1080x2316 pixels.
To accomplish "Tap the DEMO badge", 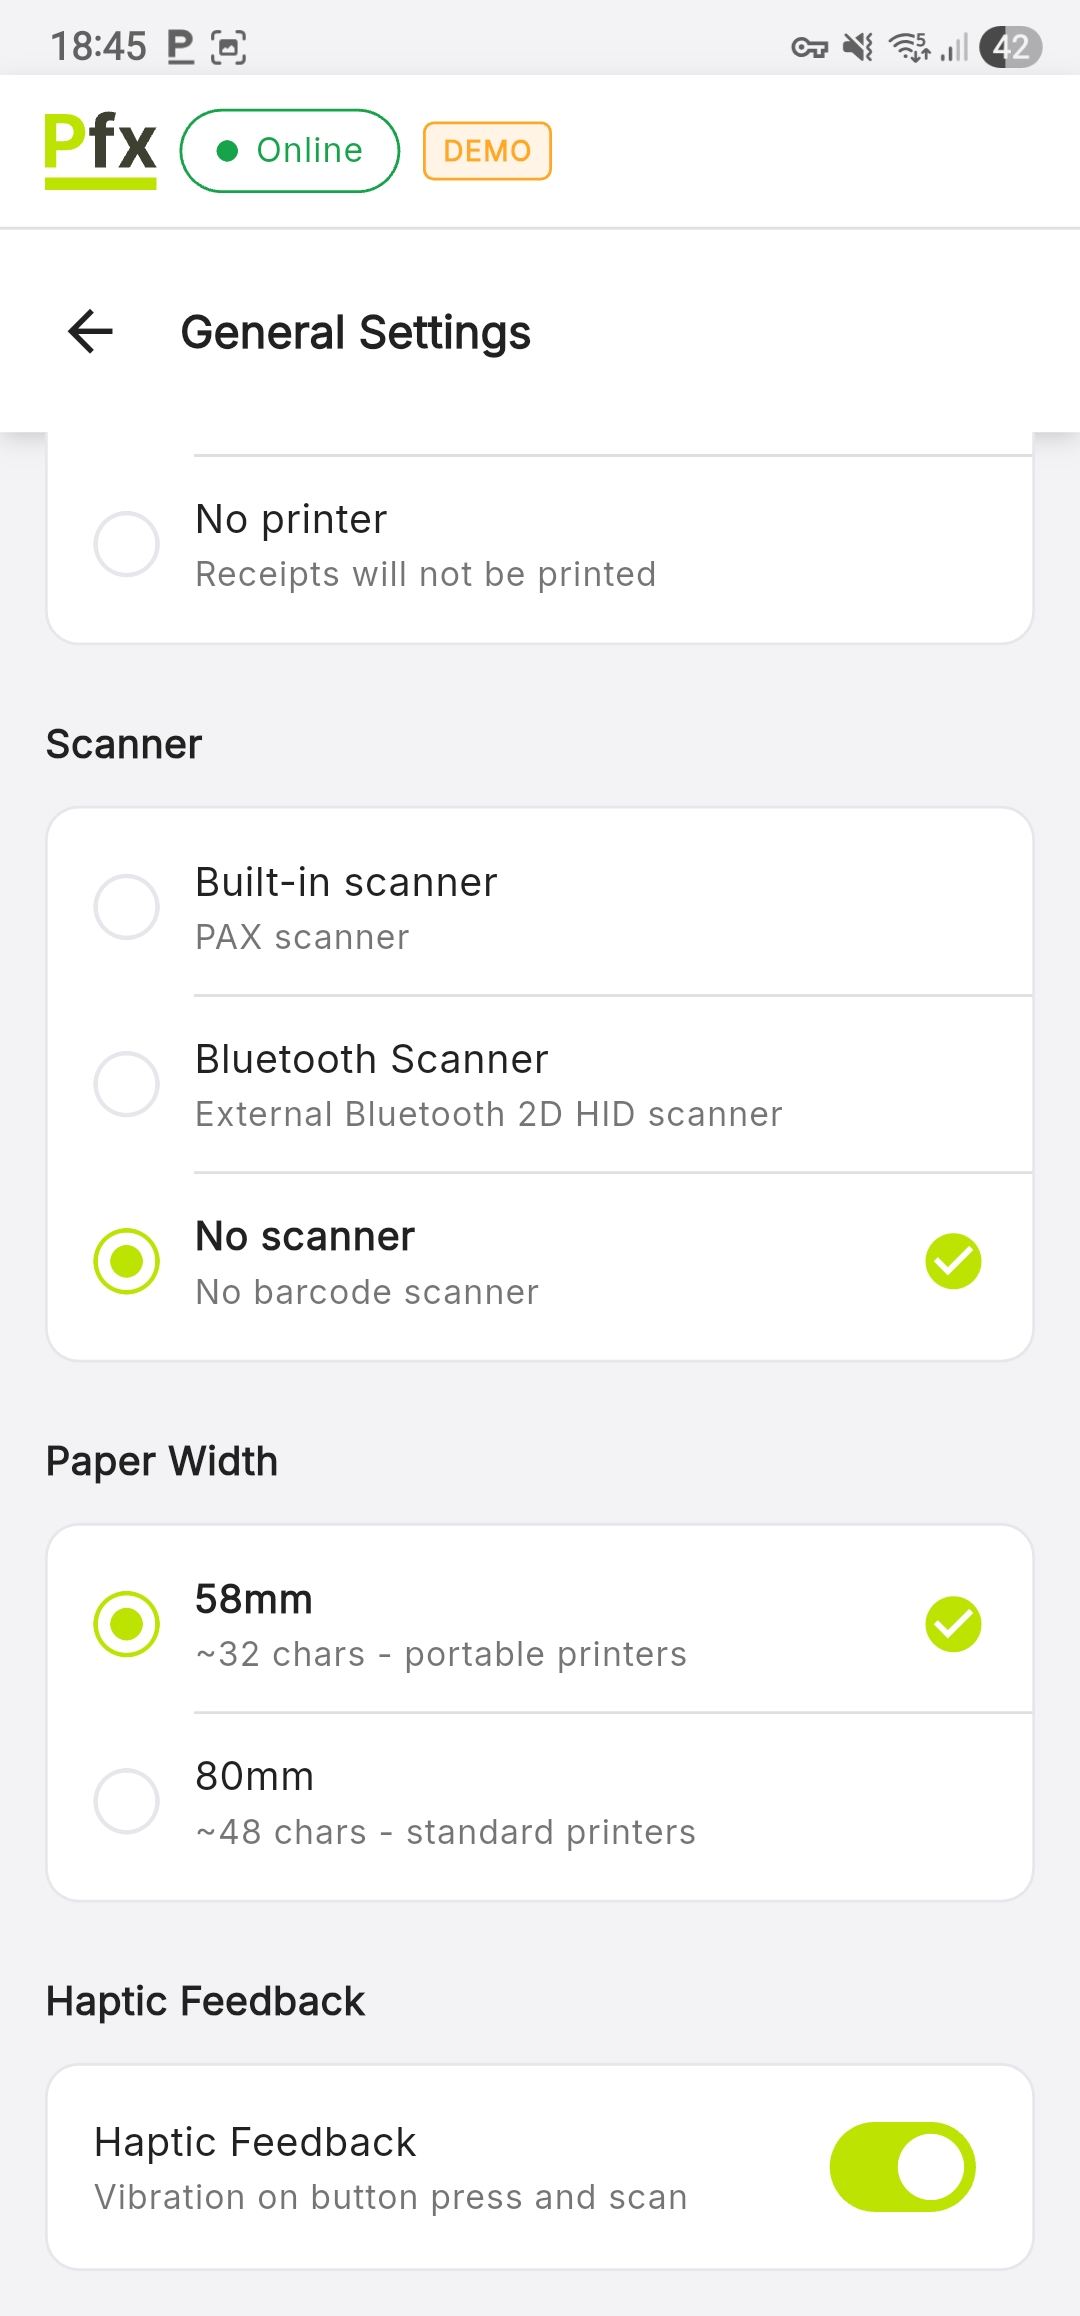I will [487, 151].
